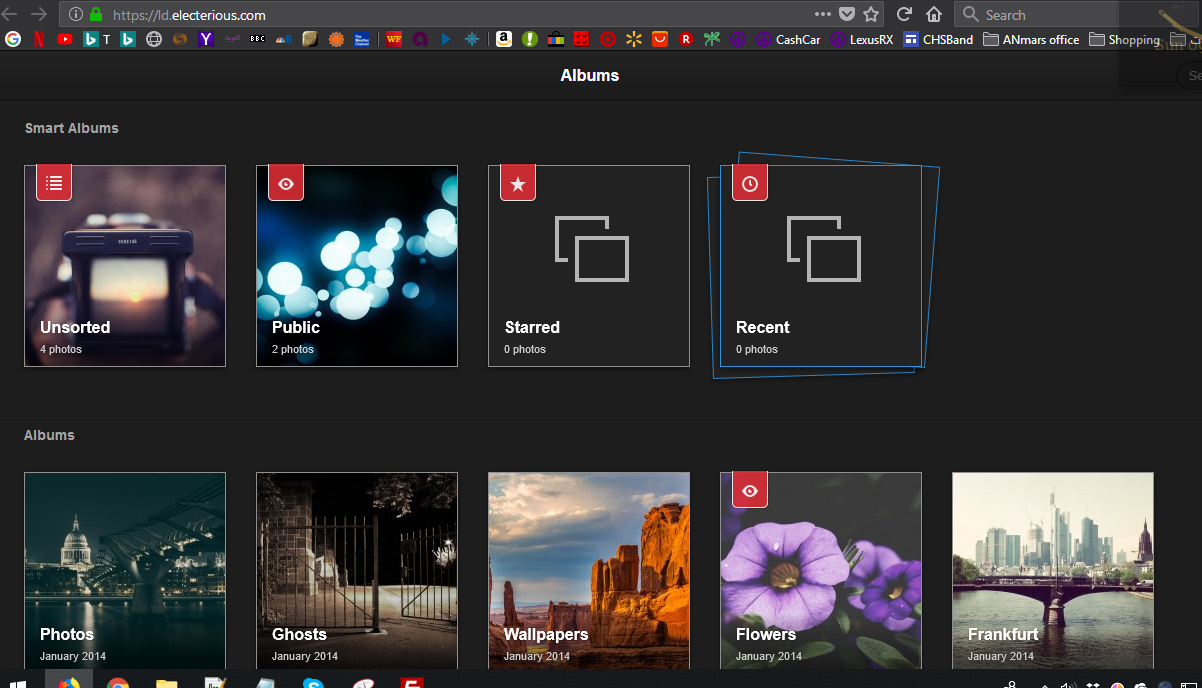Go to the browser home page
Screen dimensions: 1202x688
[934, 14]
